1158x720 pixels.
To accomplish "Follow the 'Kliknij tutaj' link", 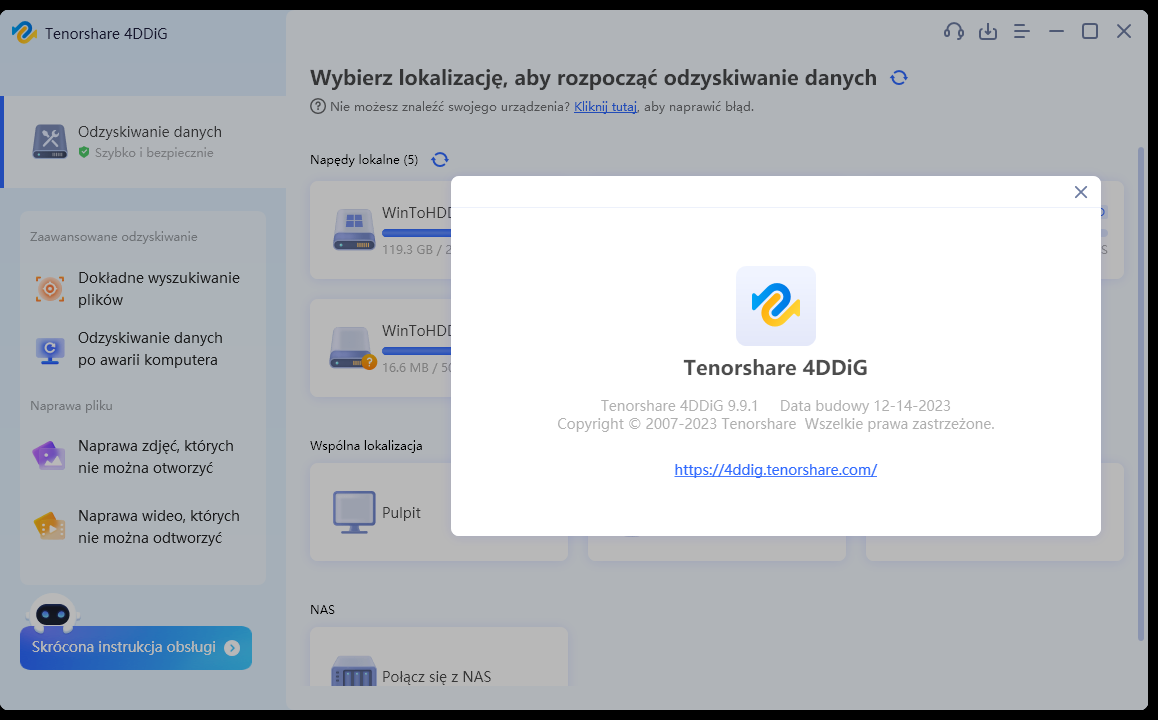I will [605, 106].
